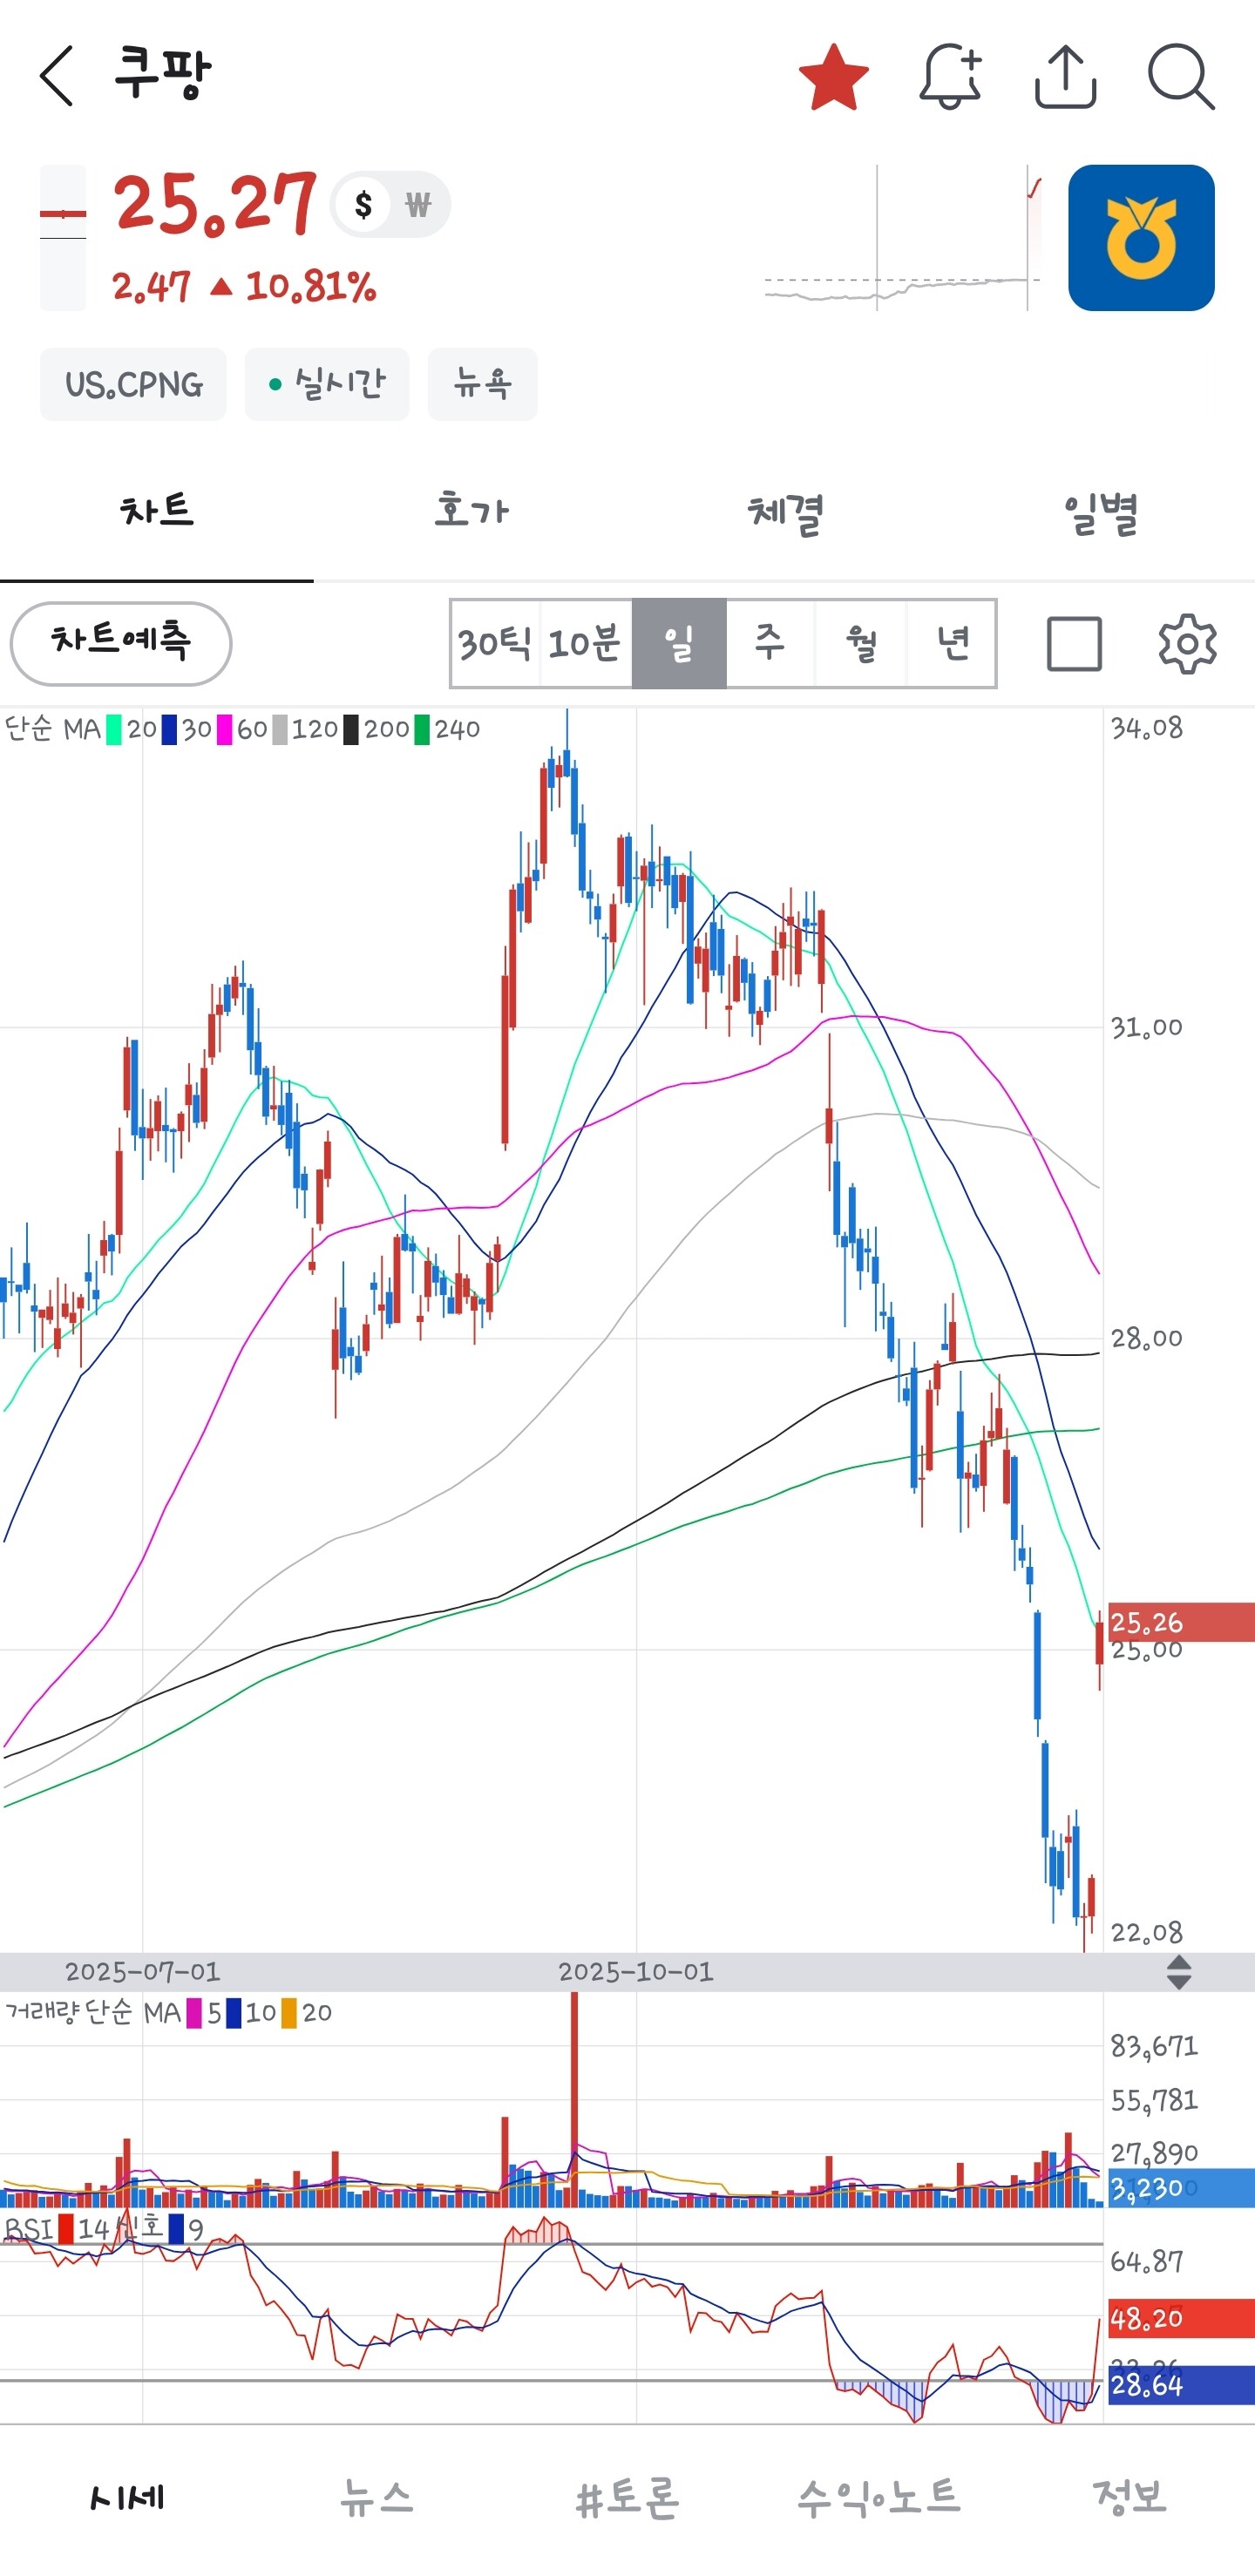1255x2576 pixels.
Task: Open chart settings gear icon
Action: coord(1187,643)
